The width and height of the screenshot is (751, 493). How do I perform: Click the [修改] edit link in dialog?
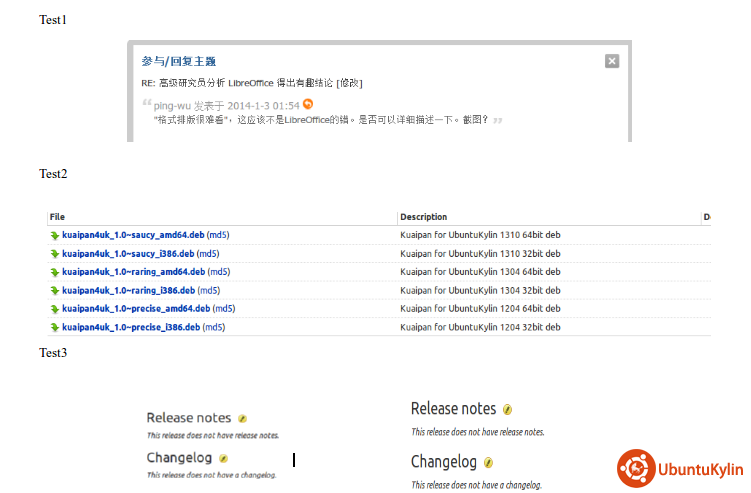click(349, 83)
